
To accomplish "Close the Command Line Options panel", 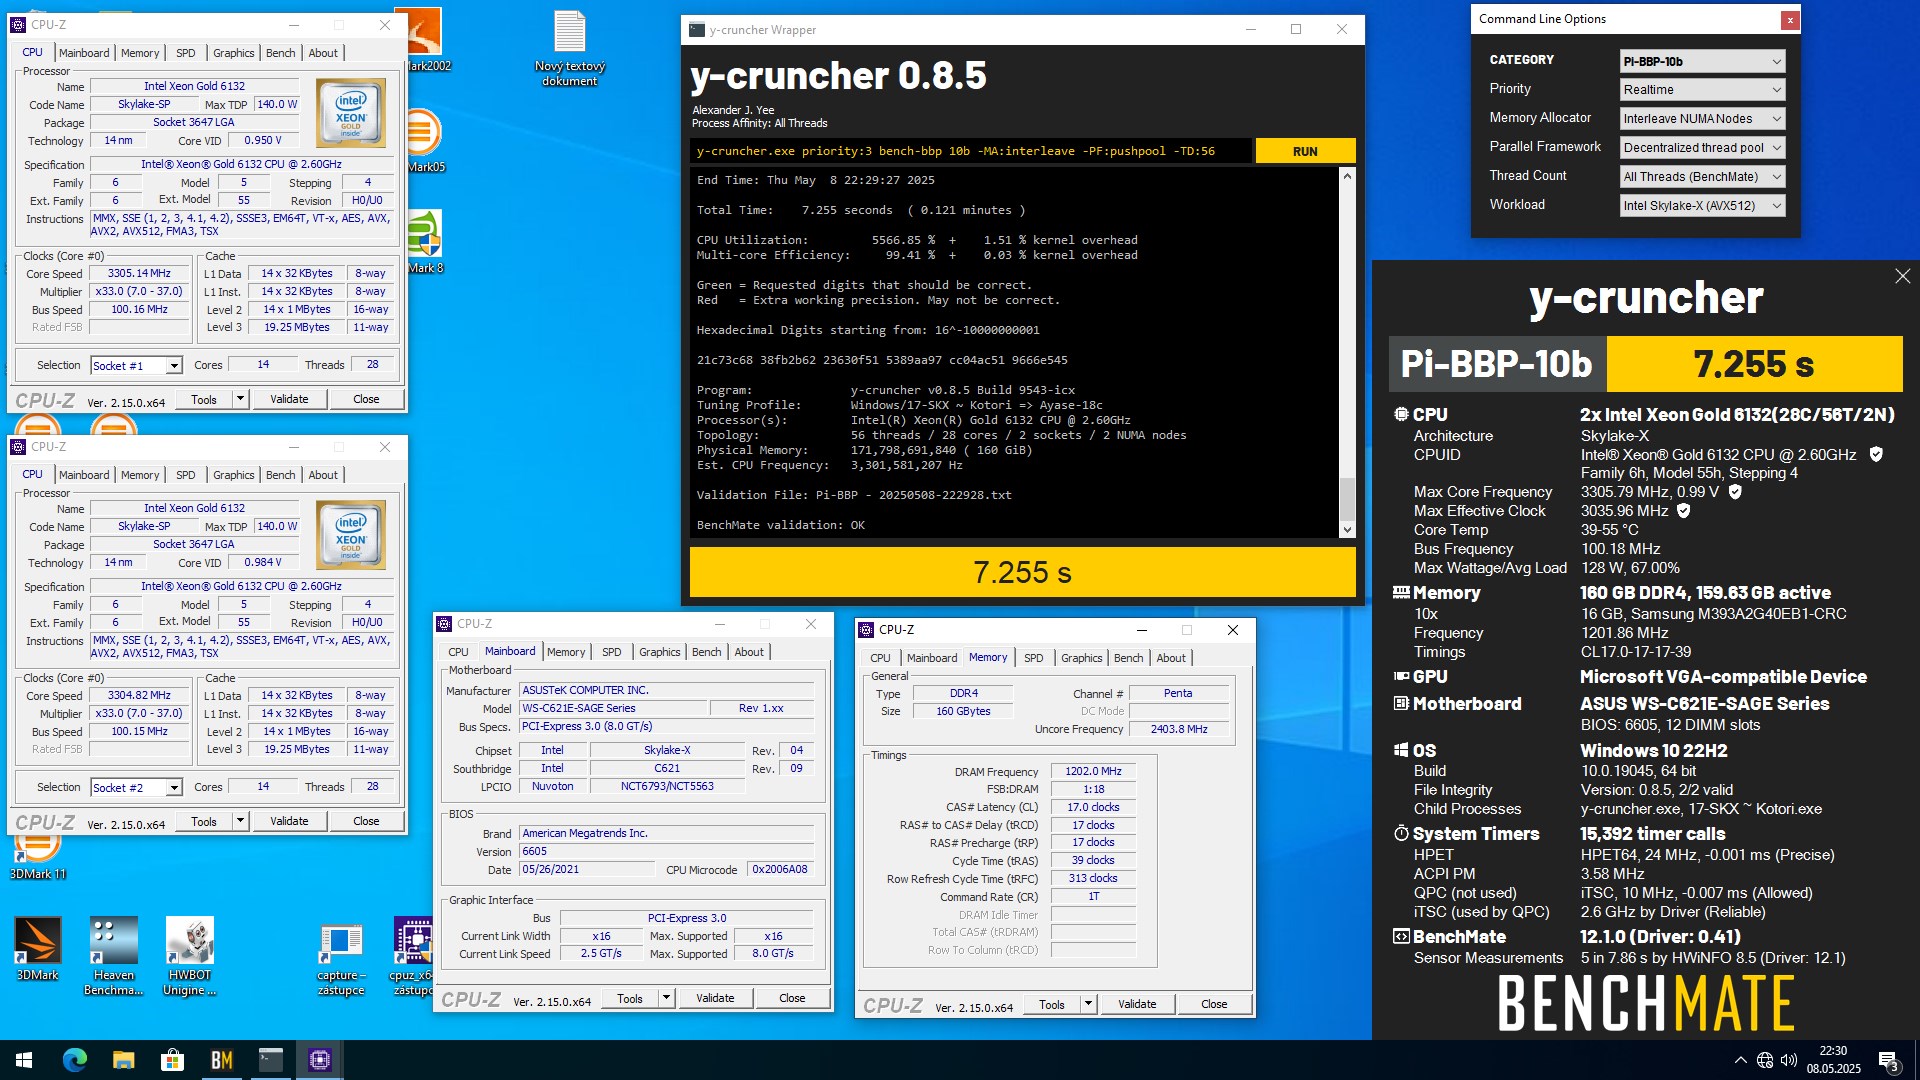I will 1790,19.
